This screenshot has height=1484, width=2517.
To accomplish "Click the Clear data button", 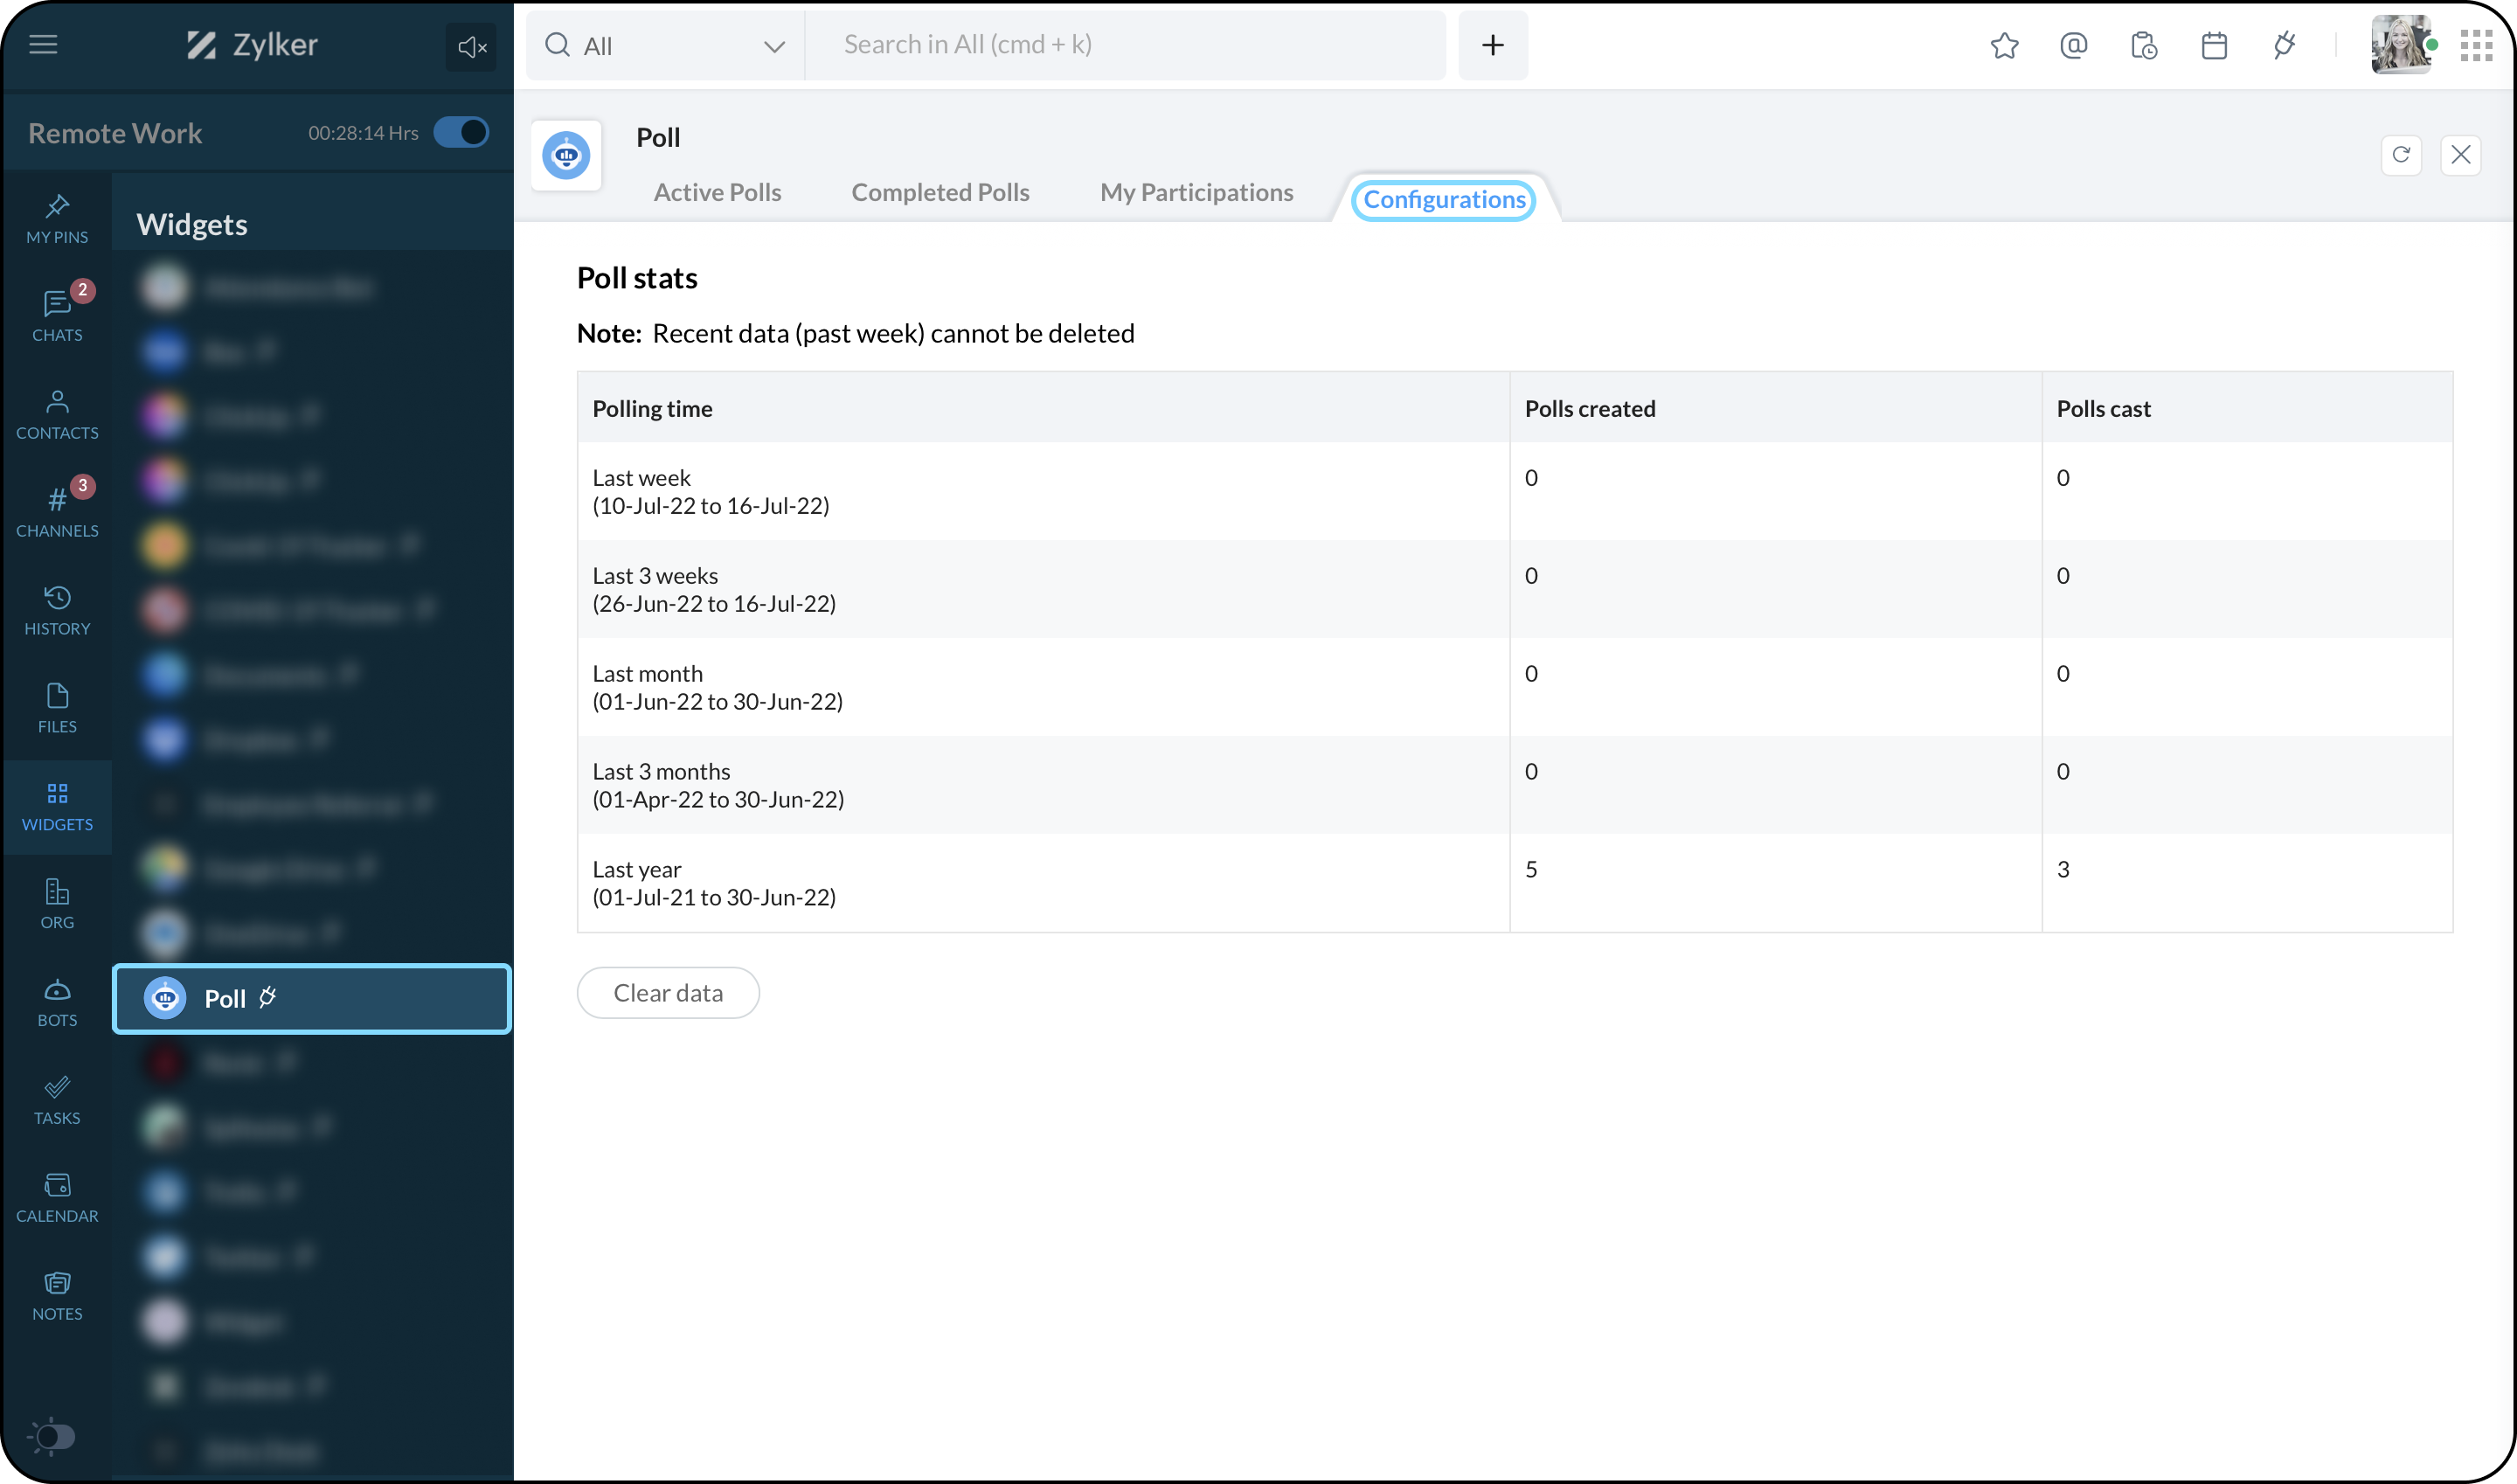I will (x=668, y=993).
